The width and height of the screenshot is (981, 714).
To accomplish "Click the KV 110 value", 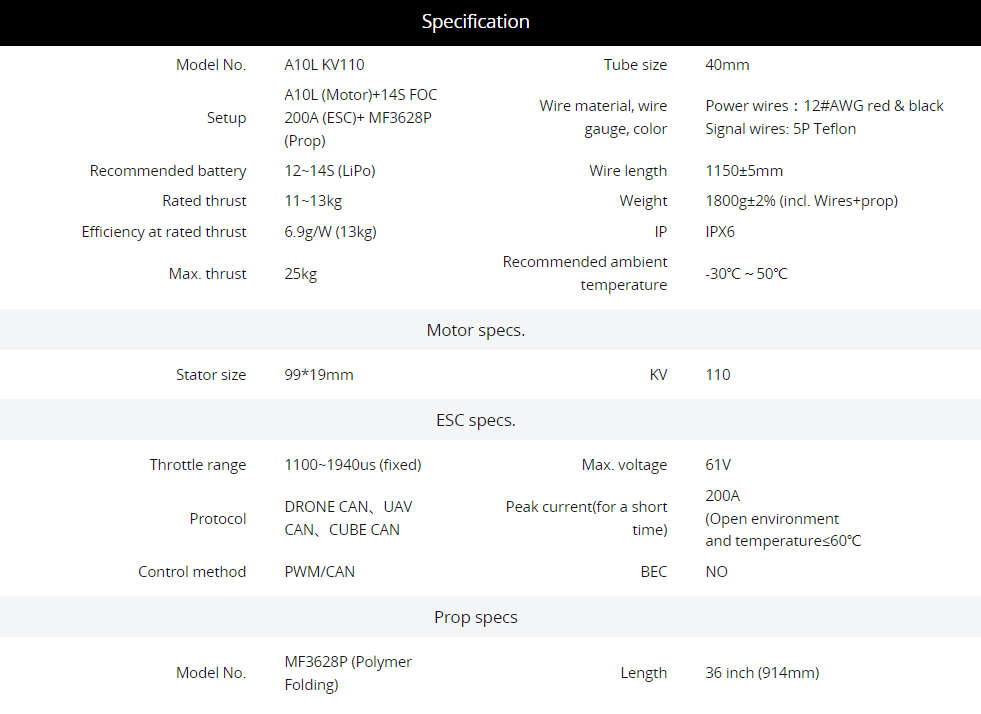I will pos(718,374).
